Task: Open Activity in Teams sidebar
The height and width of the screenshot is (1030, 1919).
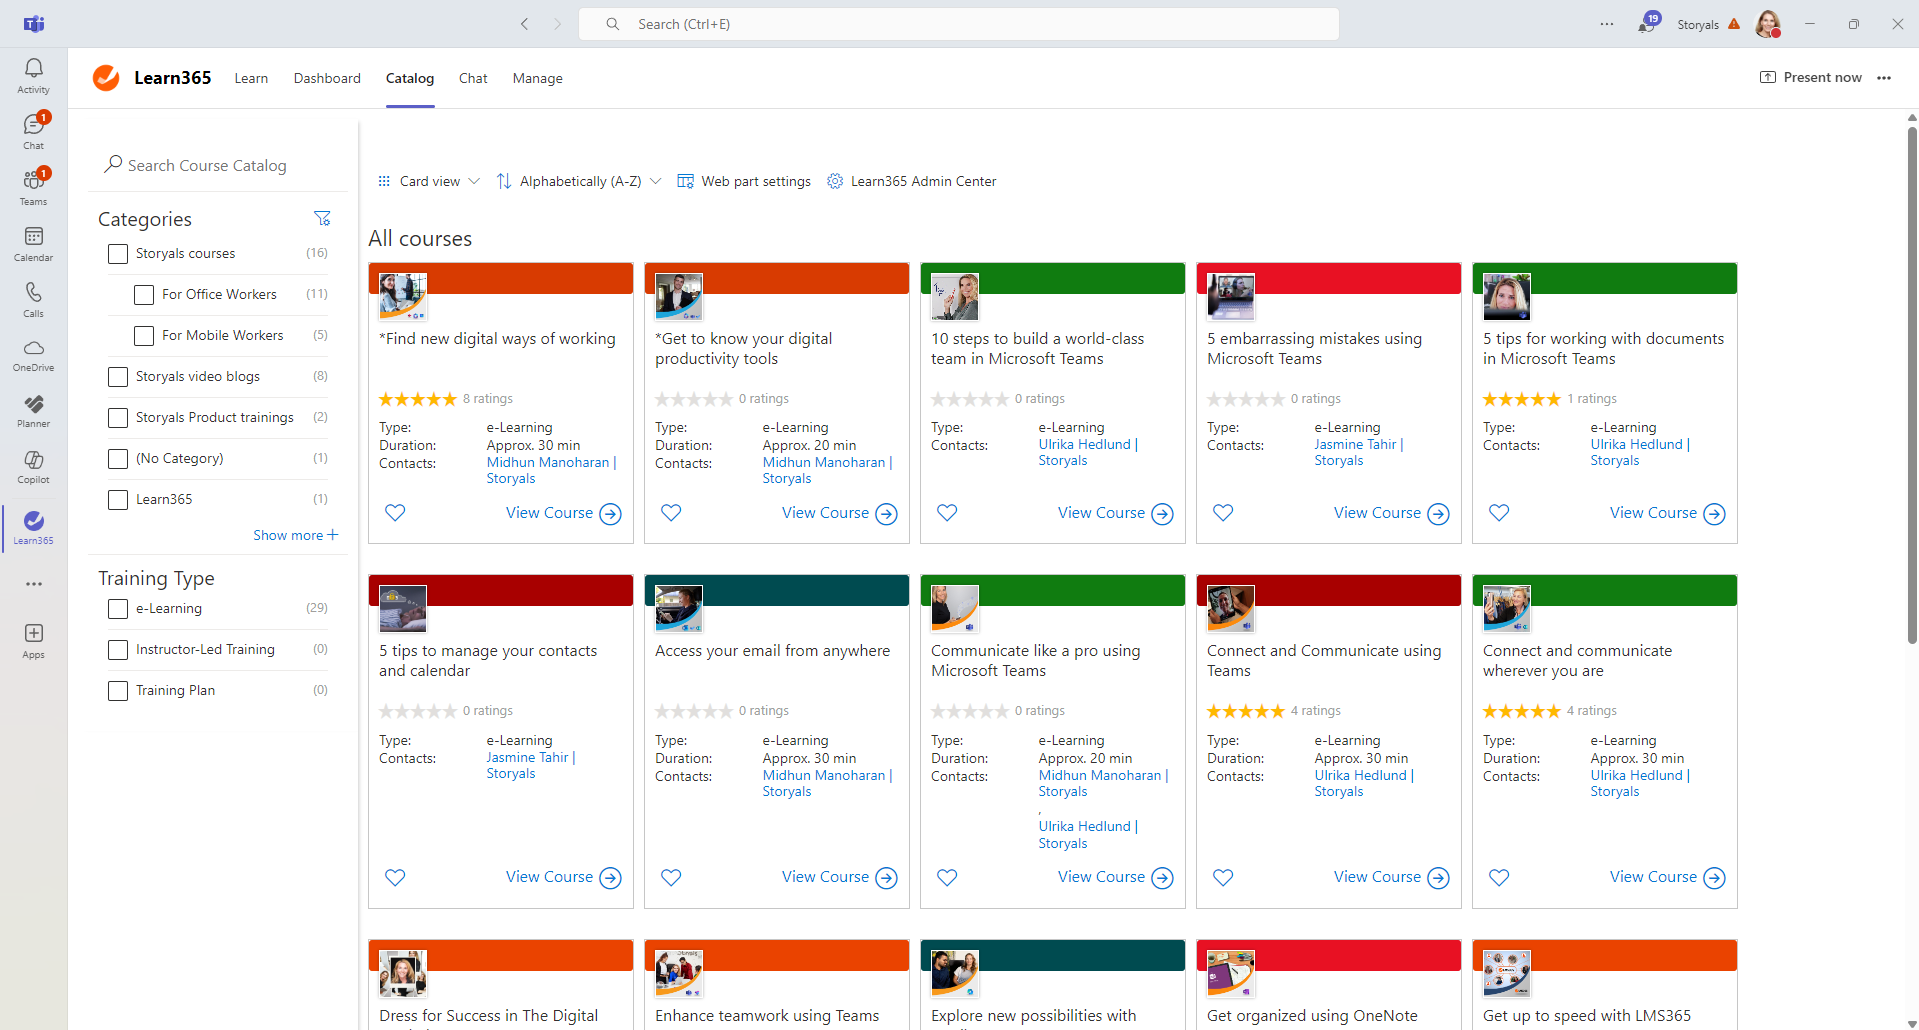Action: 33,76
